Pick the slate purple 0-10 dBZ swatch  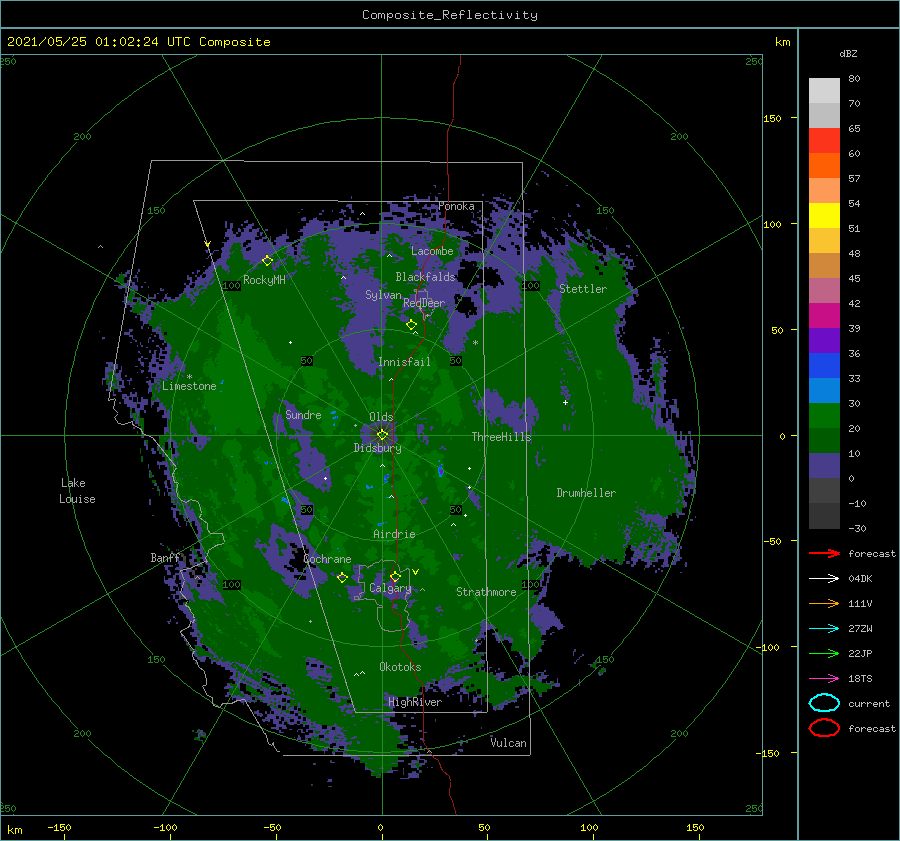(824, 466)
